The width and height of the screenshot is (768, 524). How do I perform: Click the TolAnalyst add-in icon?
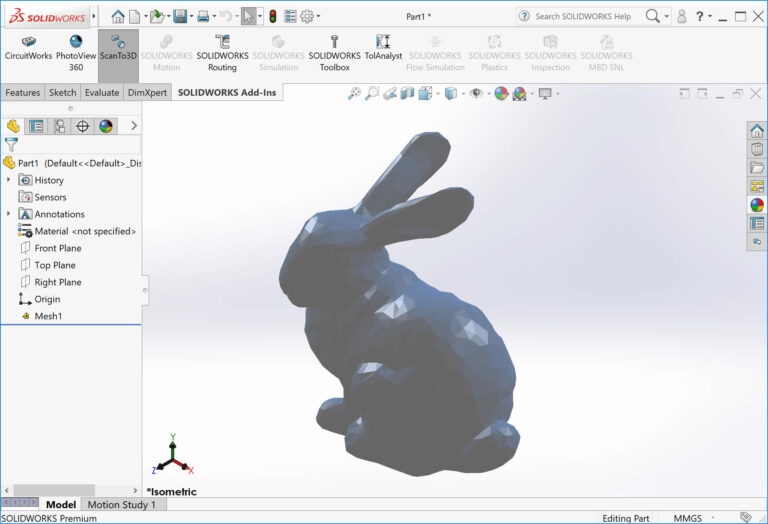click(x=382, y=48)
